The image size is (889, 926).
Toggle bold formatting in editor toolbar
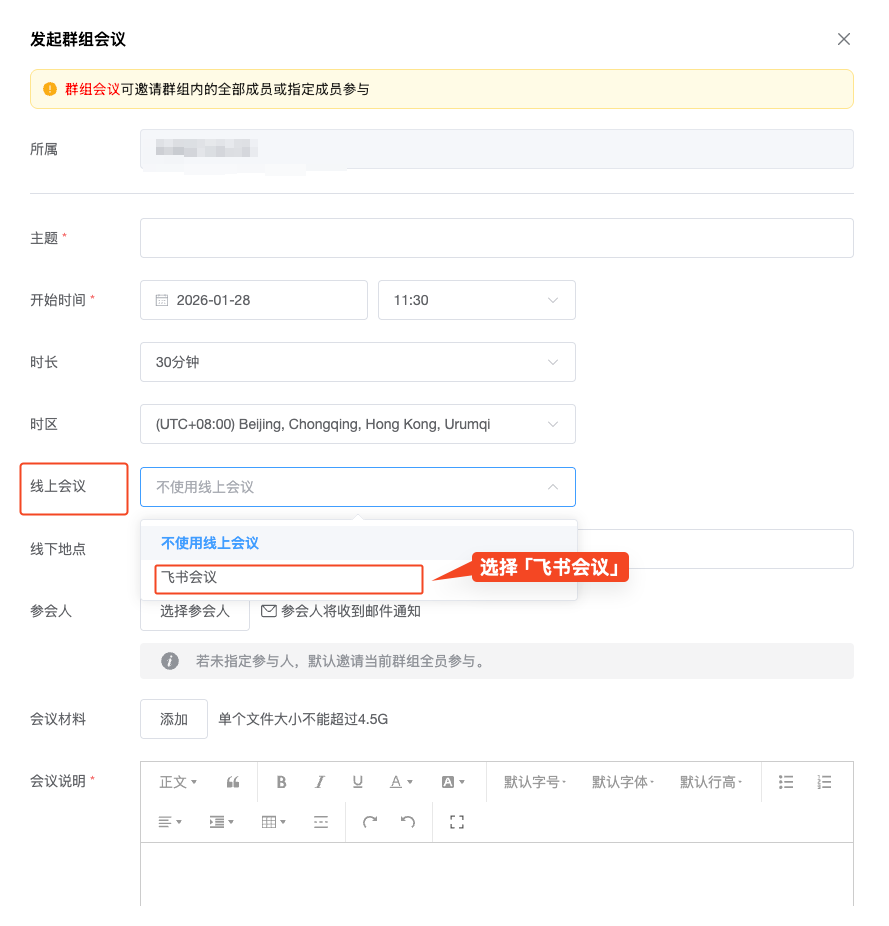point(282,782)
